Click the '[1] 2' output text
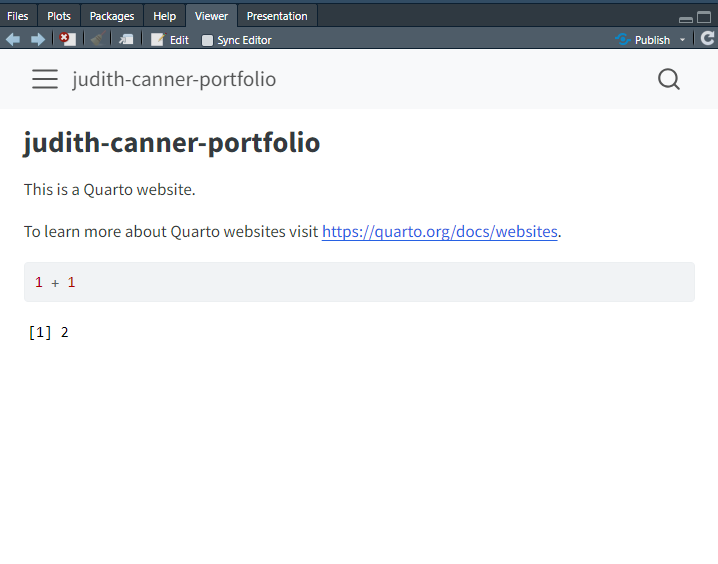Image resolution: width=718 pixels, height=564 pixels. pyautogui.click(x=49, y=332)
